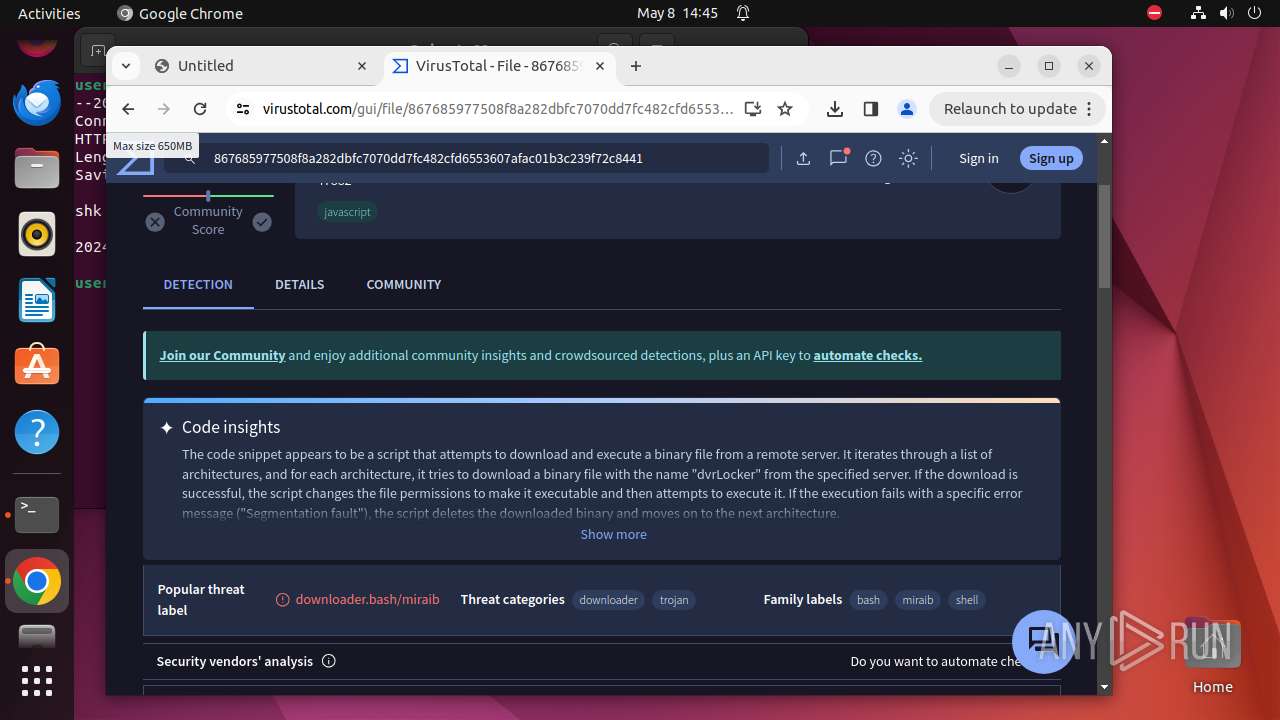This screenshot has width=1280, height=720.
Task: Open the DETAILS tab
Action: 300,284
